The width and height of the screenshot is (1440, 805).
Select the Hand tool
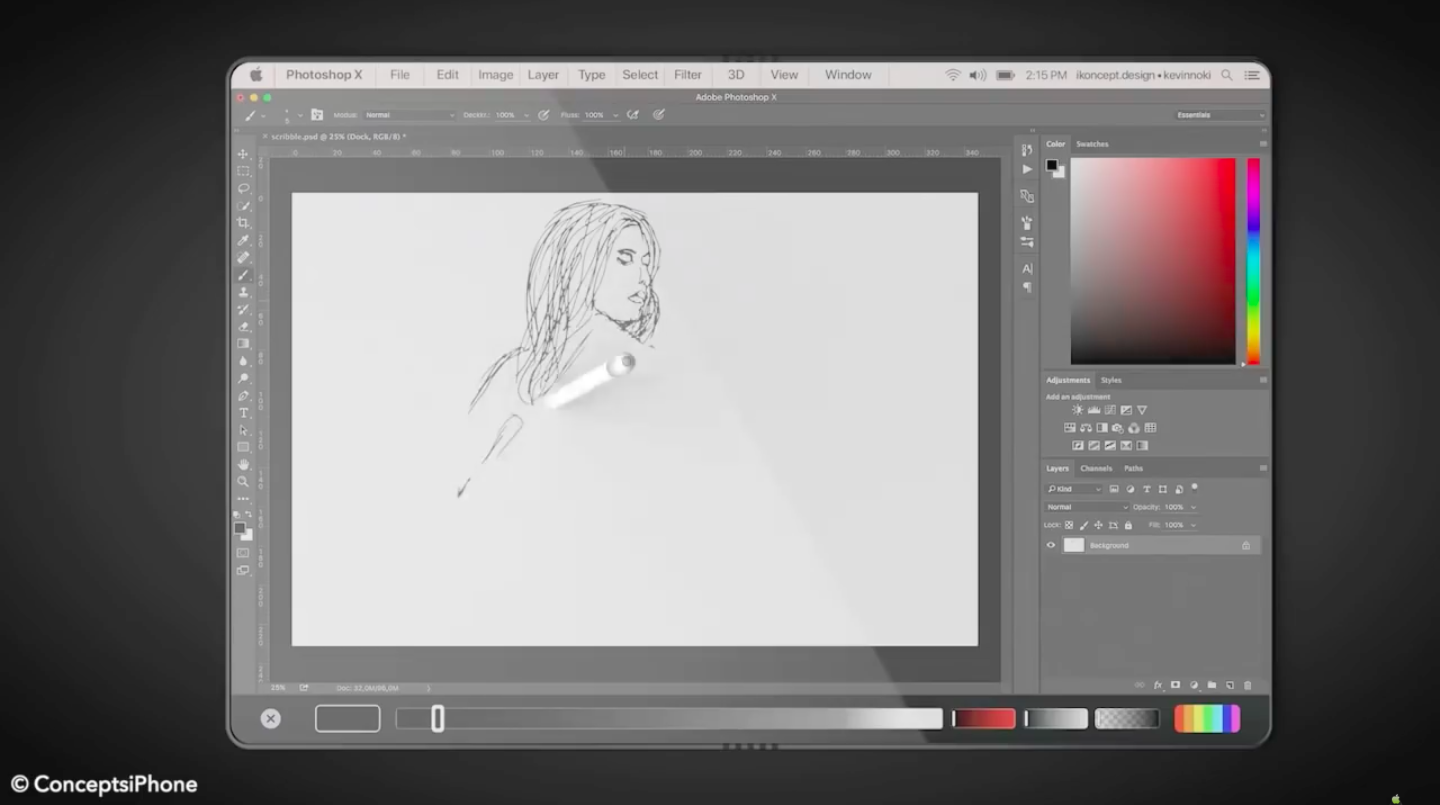tap(243, 465)
